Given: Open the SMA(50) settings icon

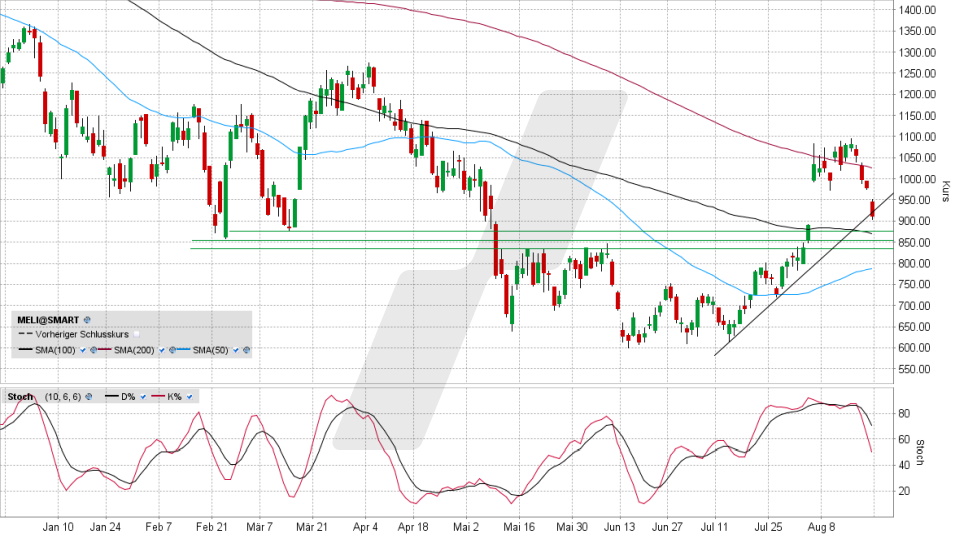Looking at the screenshot, I should (247, 350).
